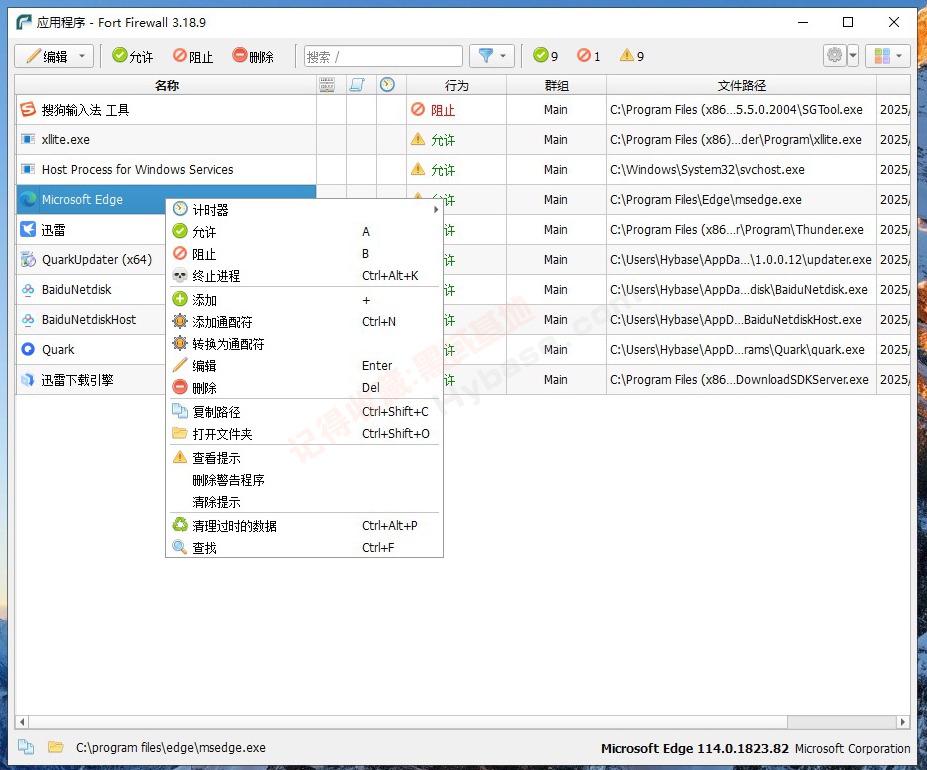
Task: Open the 编辑 button dropdown arrow
Action: click(83, 56)
